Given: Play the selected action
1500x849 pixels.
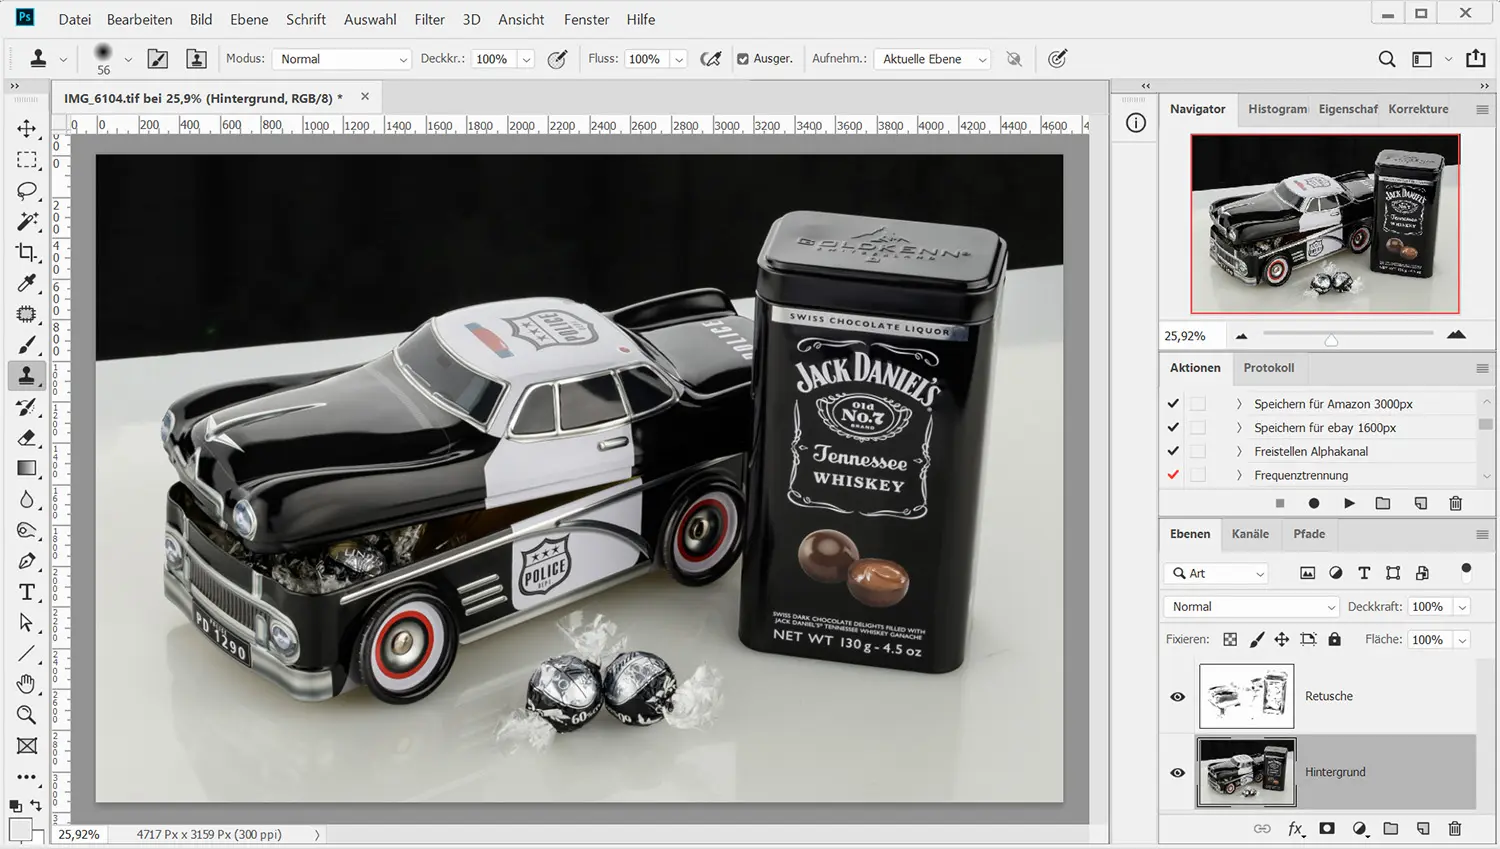Looking at the screenshot, I should coord(1349,503).
